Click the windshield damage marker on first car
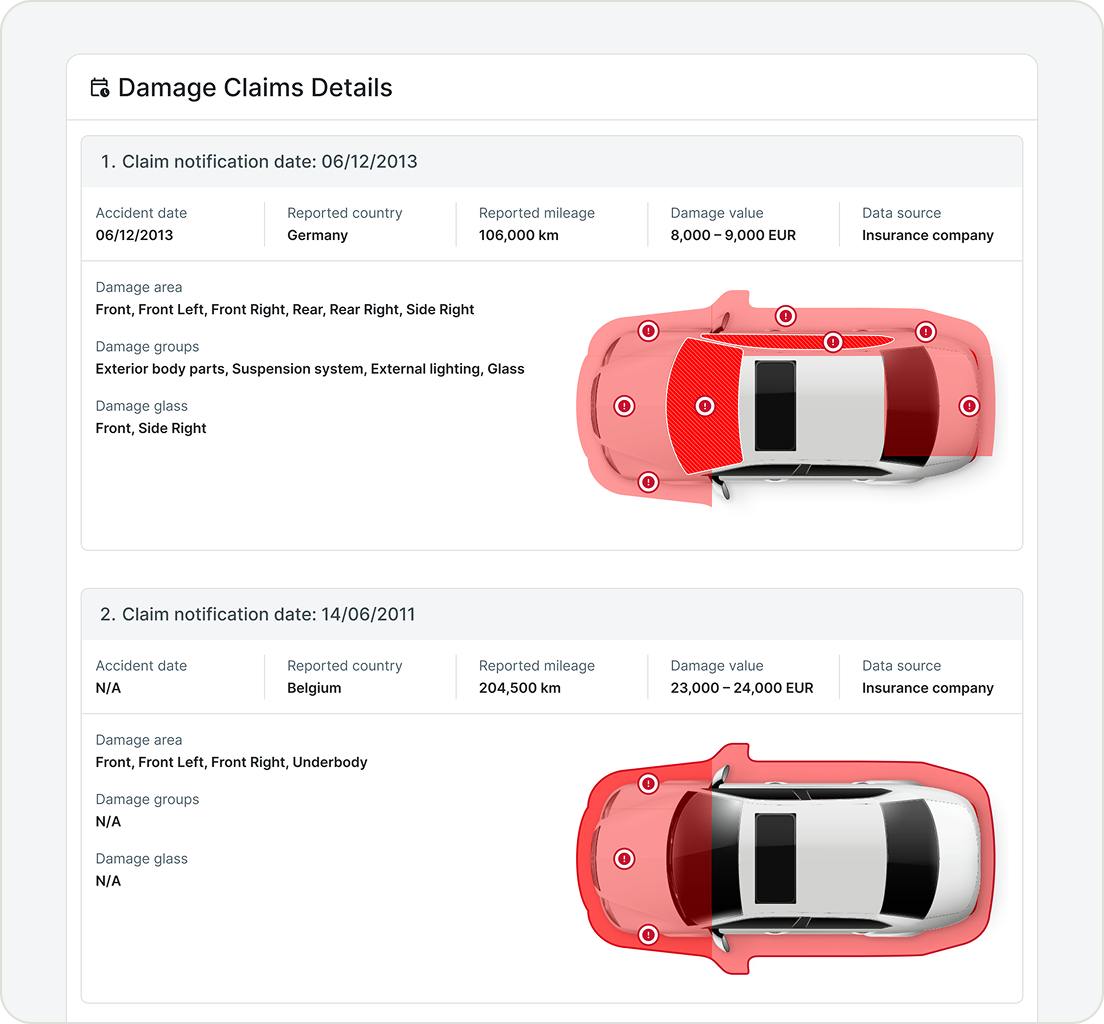 tap(705, 406)
